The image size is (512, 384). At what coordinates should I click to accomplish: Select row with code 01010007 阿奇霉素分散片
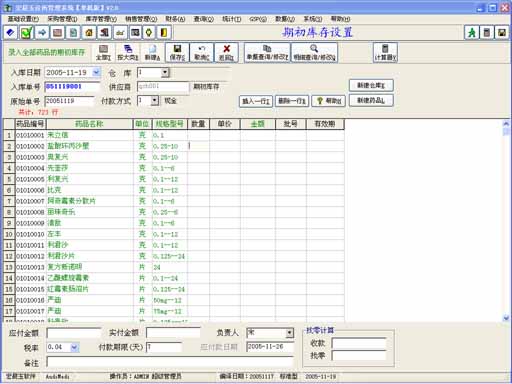(x=174, y=201)
